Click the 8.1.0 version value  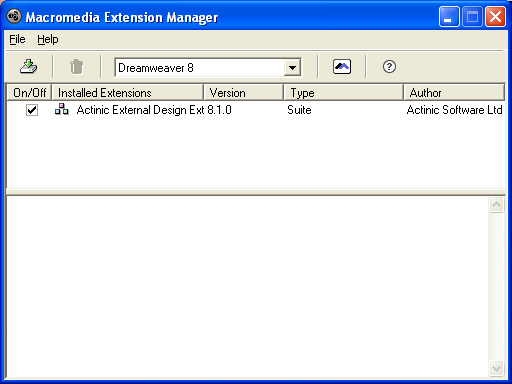pos(219,110)
